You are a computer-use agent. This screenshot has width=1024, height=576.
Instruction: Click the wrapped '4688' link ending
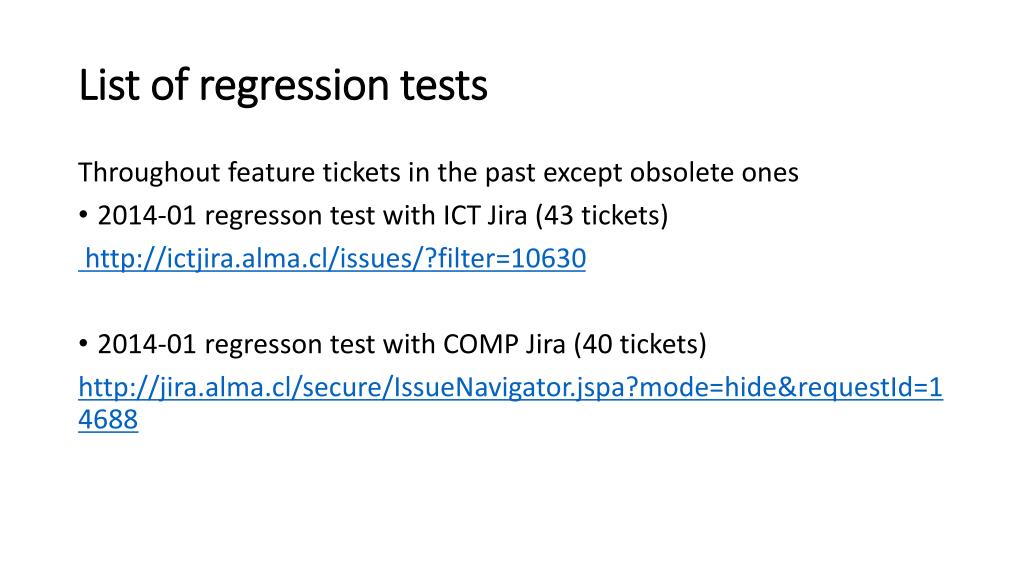coord(108,419)
